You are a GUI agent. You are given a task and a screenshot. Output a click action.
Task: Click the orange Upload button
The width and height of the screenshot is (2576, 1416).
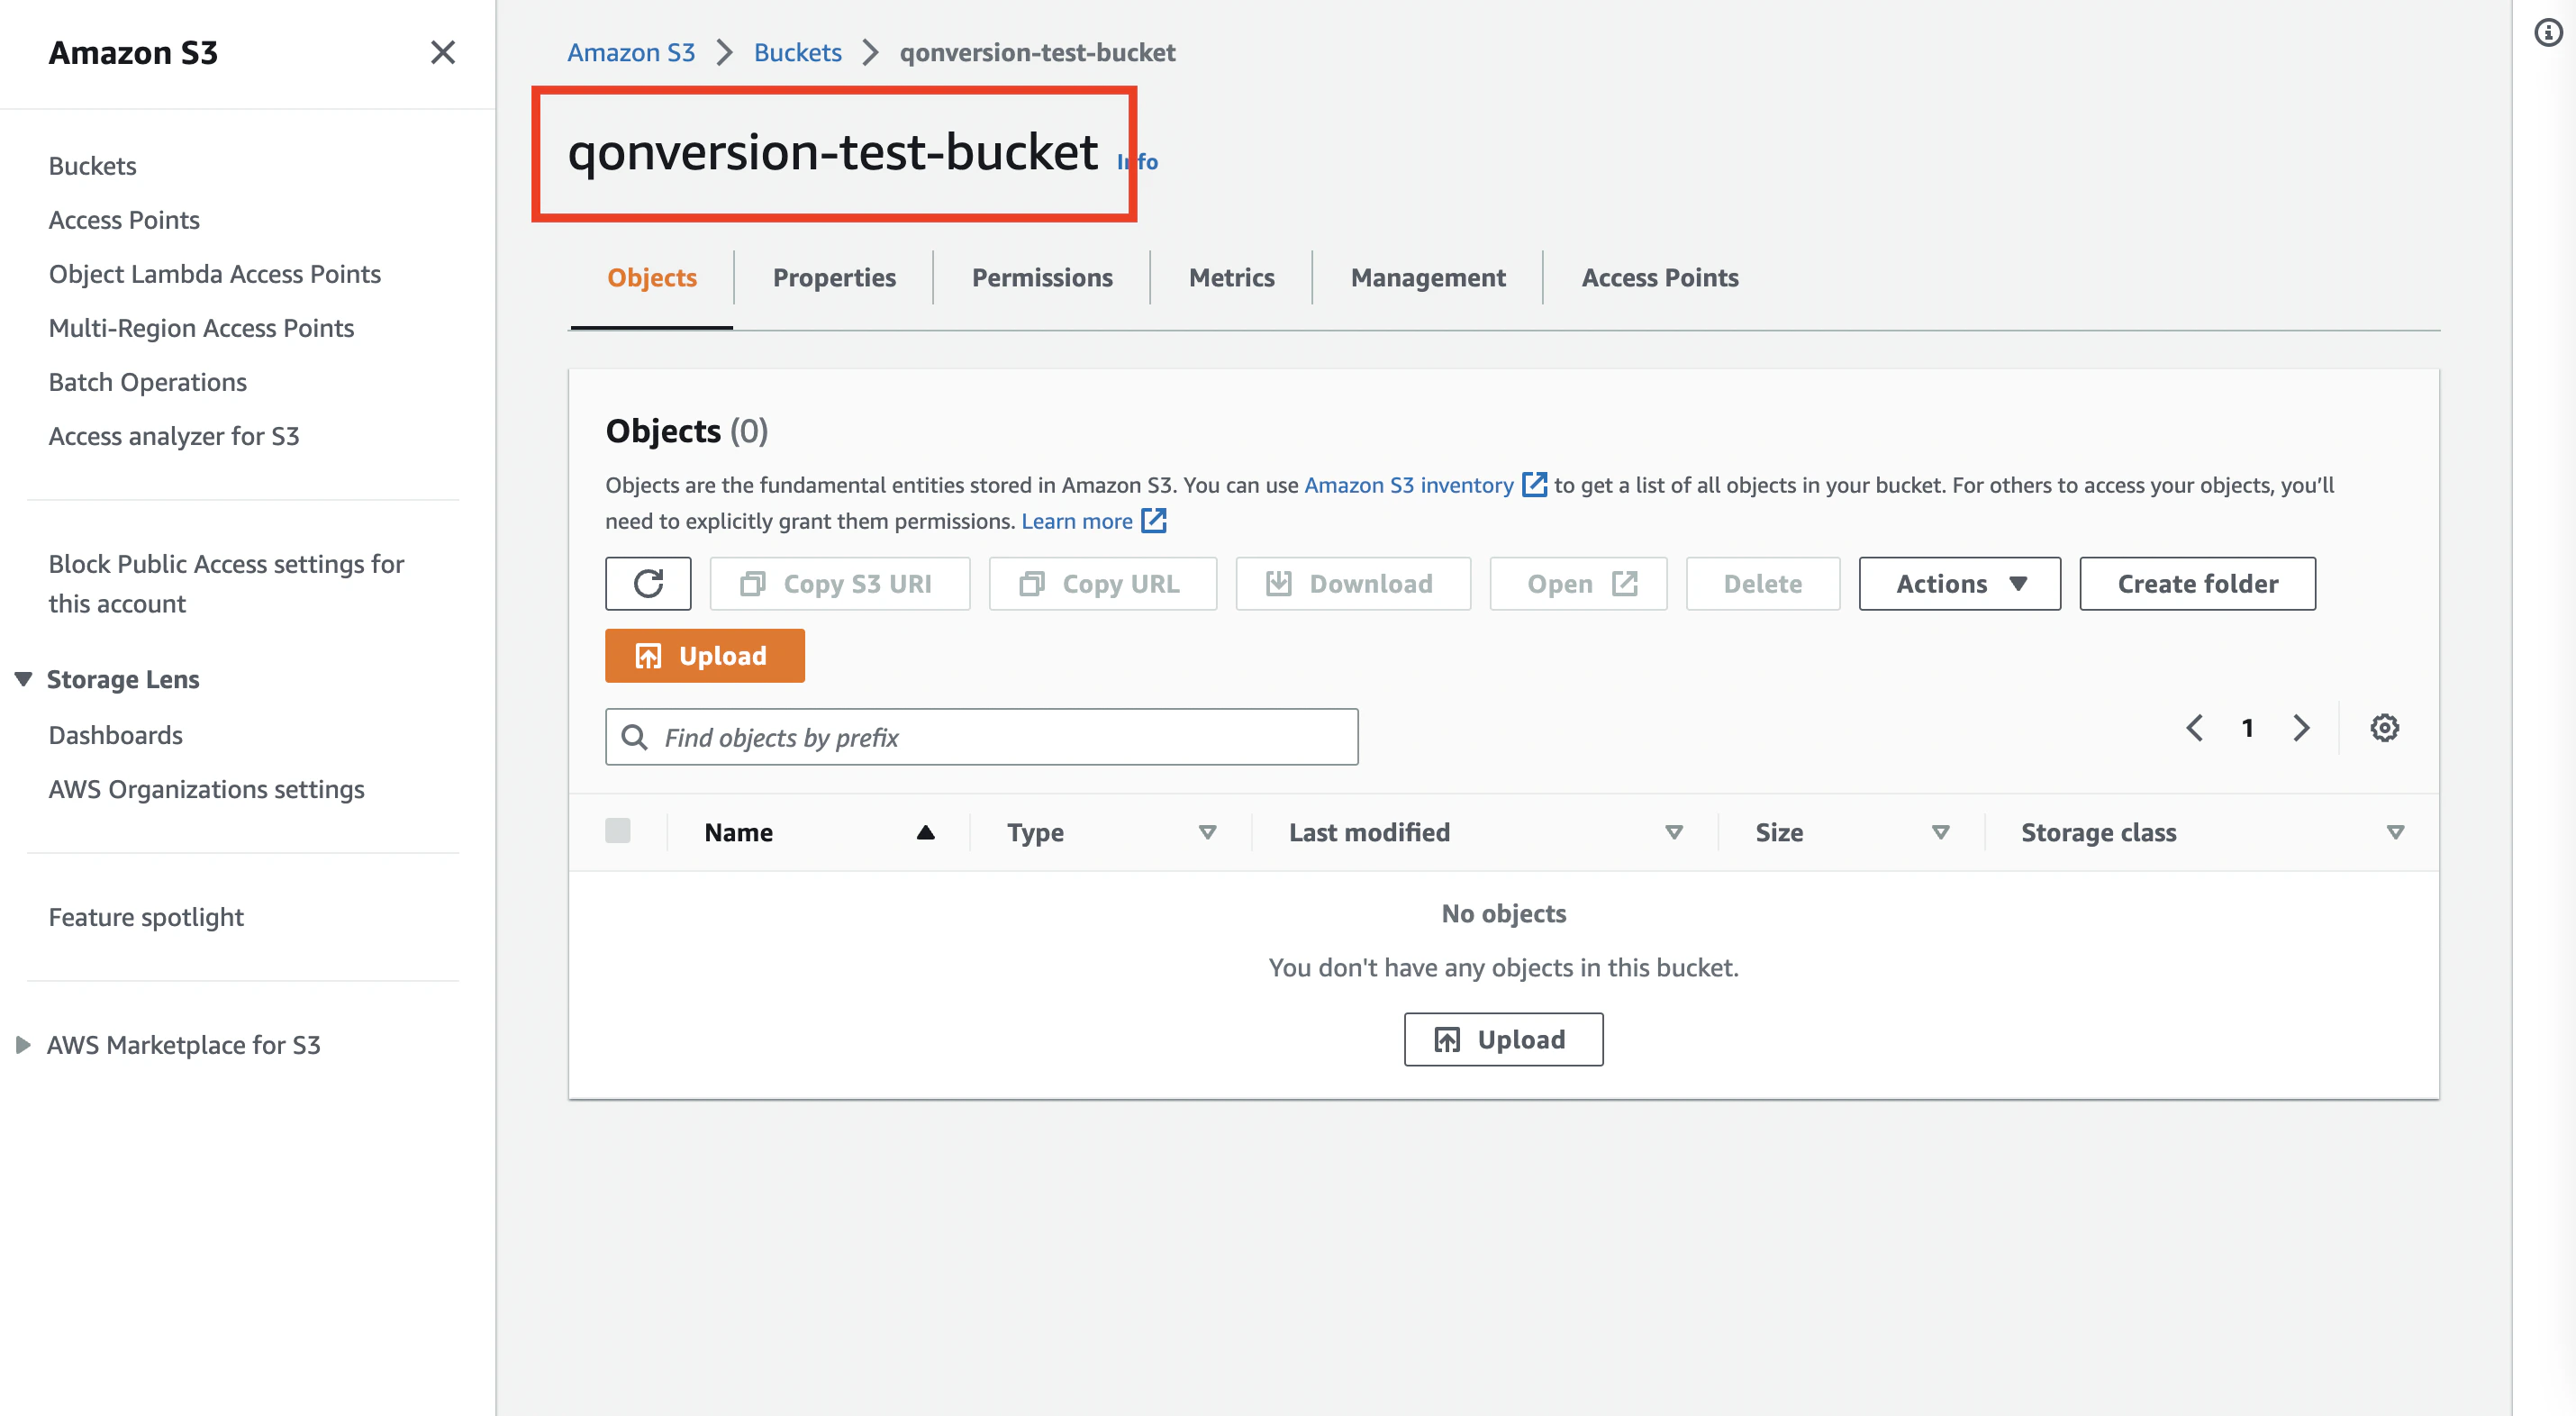click(x=704, y=656)
